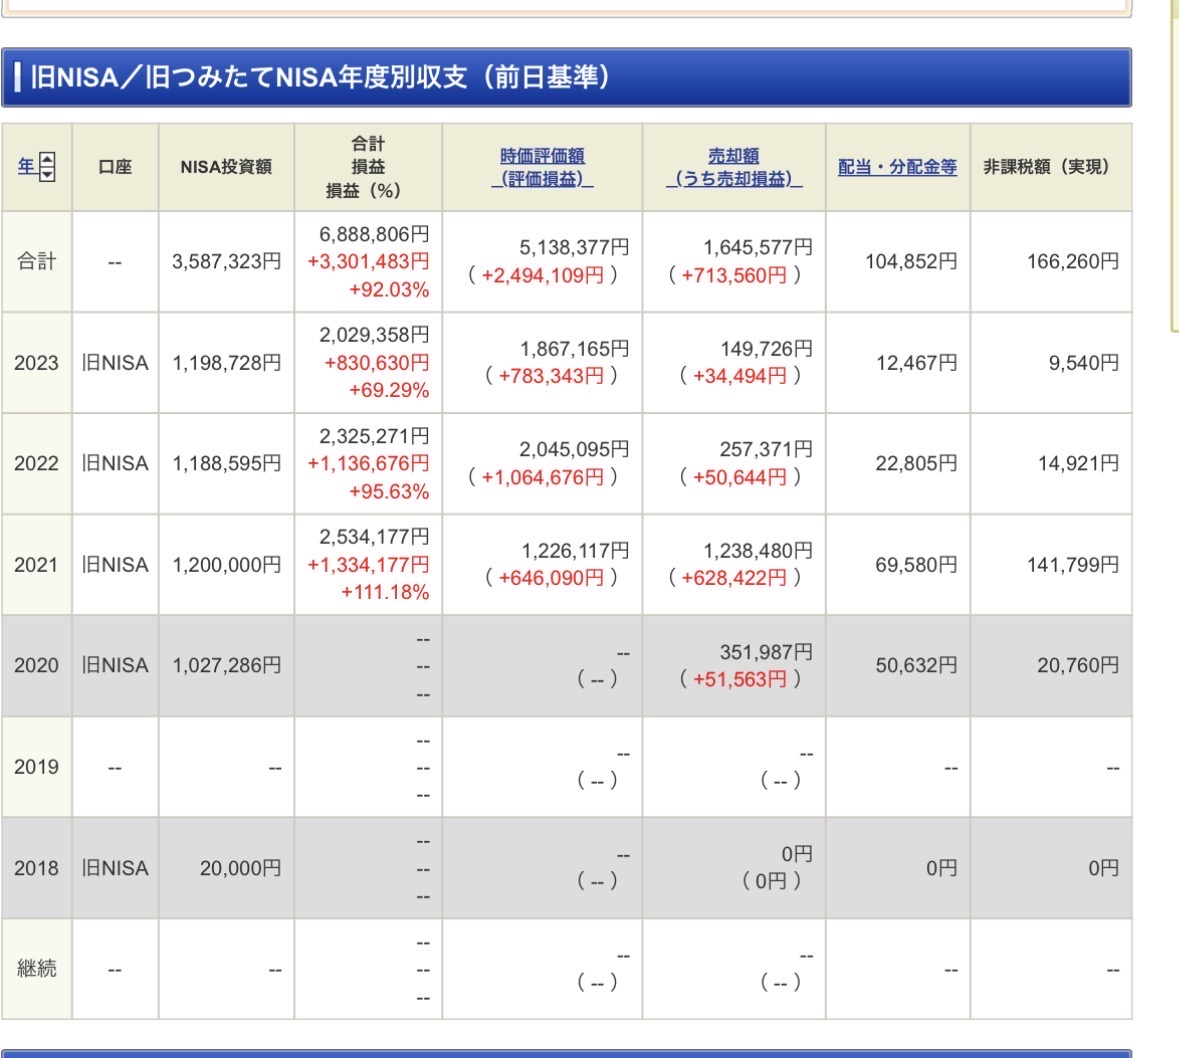Click the 年 column header link
This screenshot has width=1179, height=1058.
[x=27, y=167]
